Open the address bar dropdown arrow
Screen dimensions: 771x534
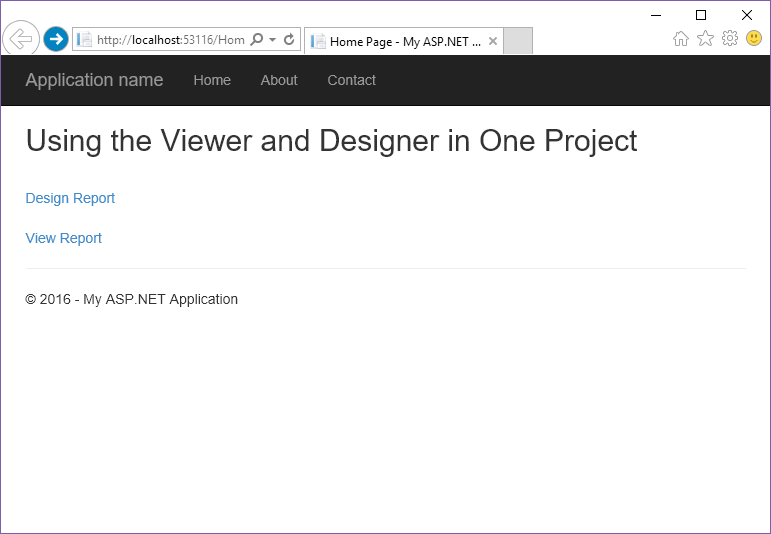pyautogui.click(x=272, y=39)
